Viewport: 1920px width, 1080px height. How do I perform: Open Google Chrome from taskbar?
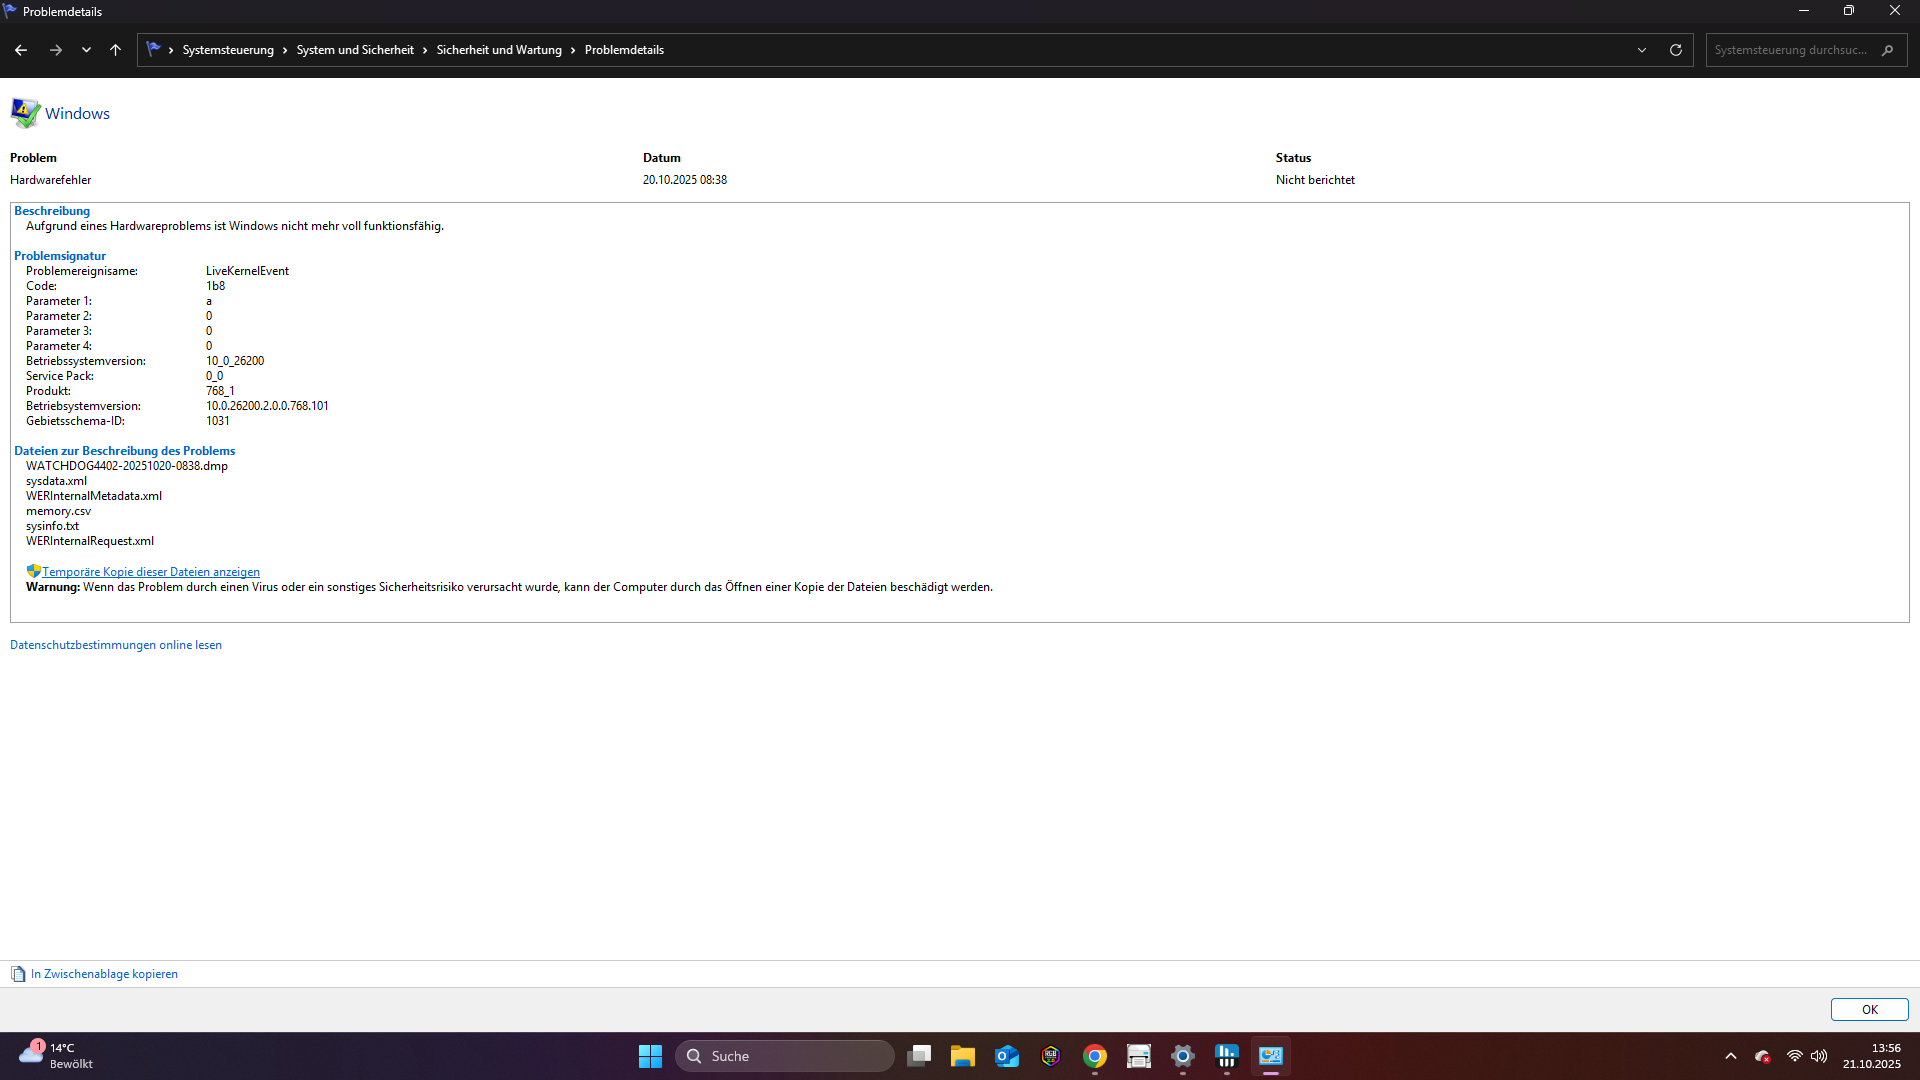tap(1095, 1056)
